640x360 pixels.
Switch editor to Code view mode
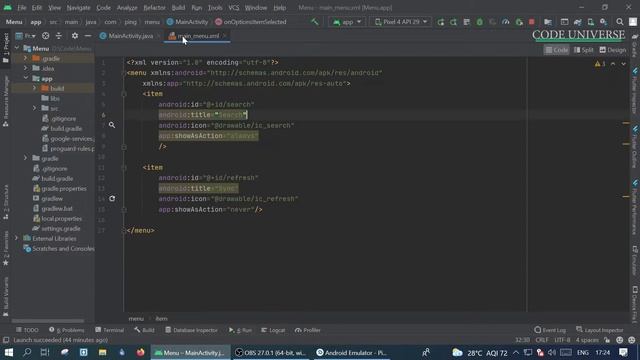(x=557, y=50)
